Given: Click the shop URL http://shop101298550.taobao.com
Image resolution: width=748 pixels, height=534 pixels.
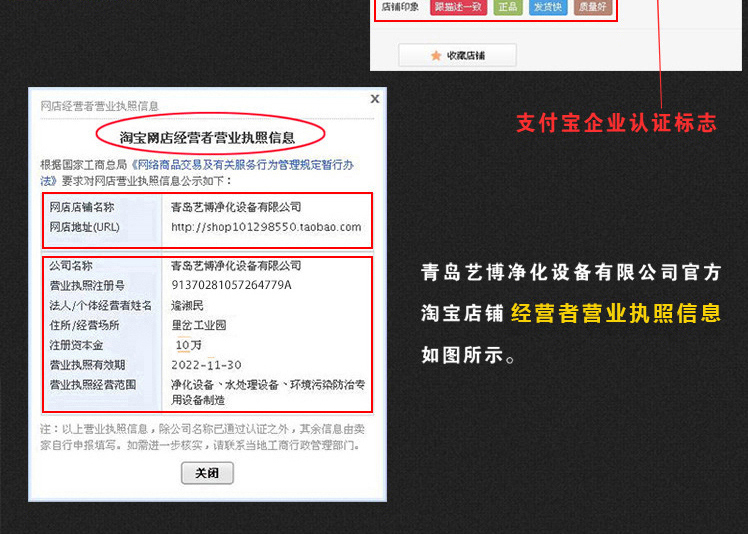Looking at the screenshot, I should pos(266,227).
